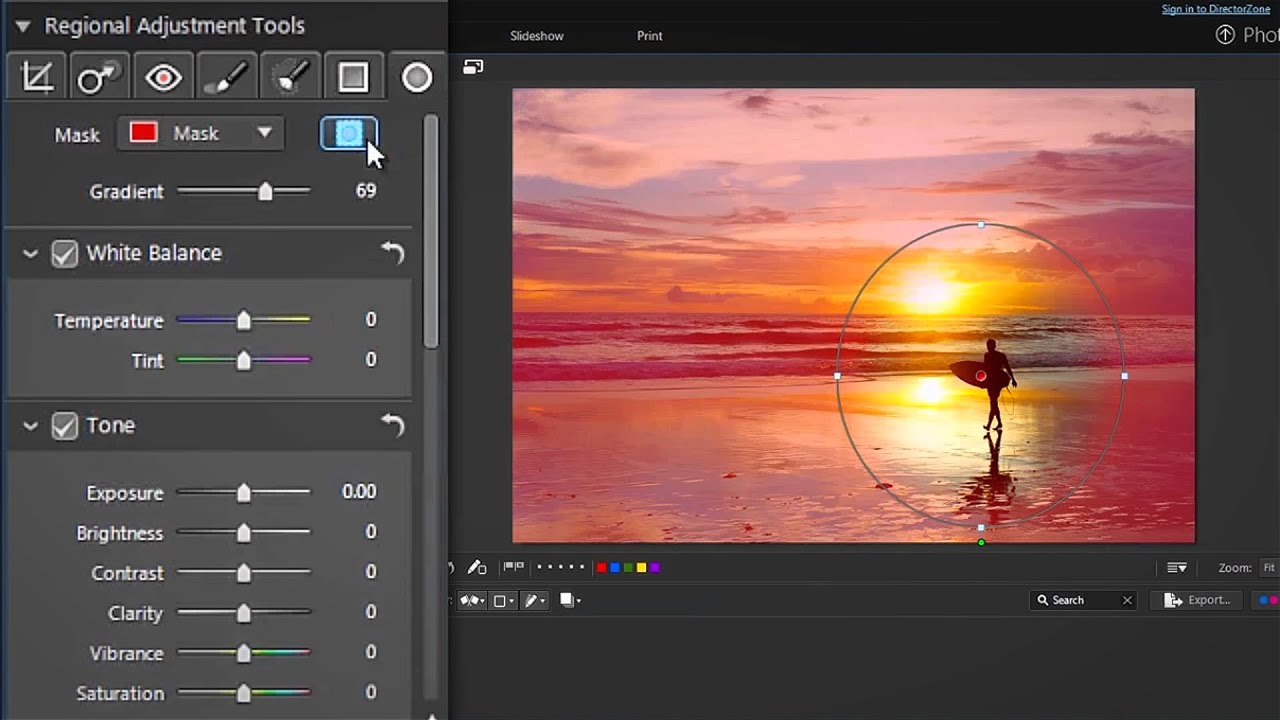Click the Tint slider handle
This screenshot has height=720, width=1280.
coord(243,360)
